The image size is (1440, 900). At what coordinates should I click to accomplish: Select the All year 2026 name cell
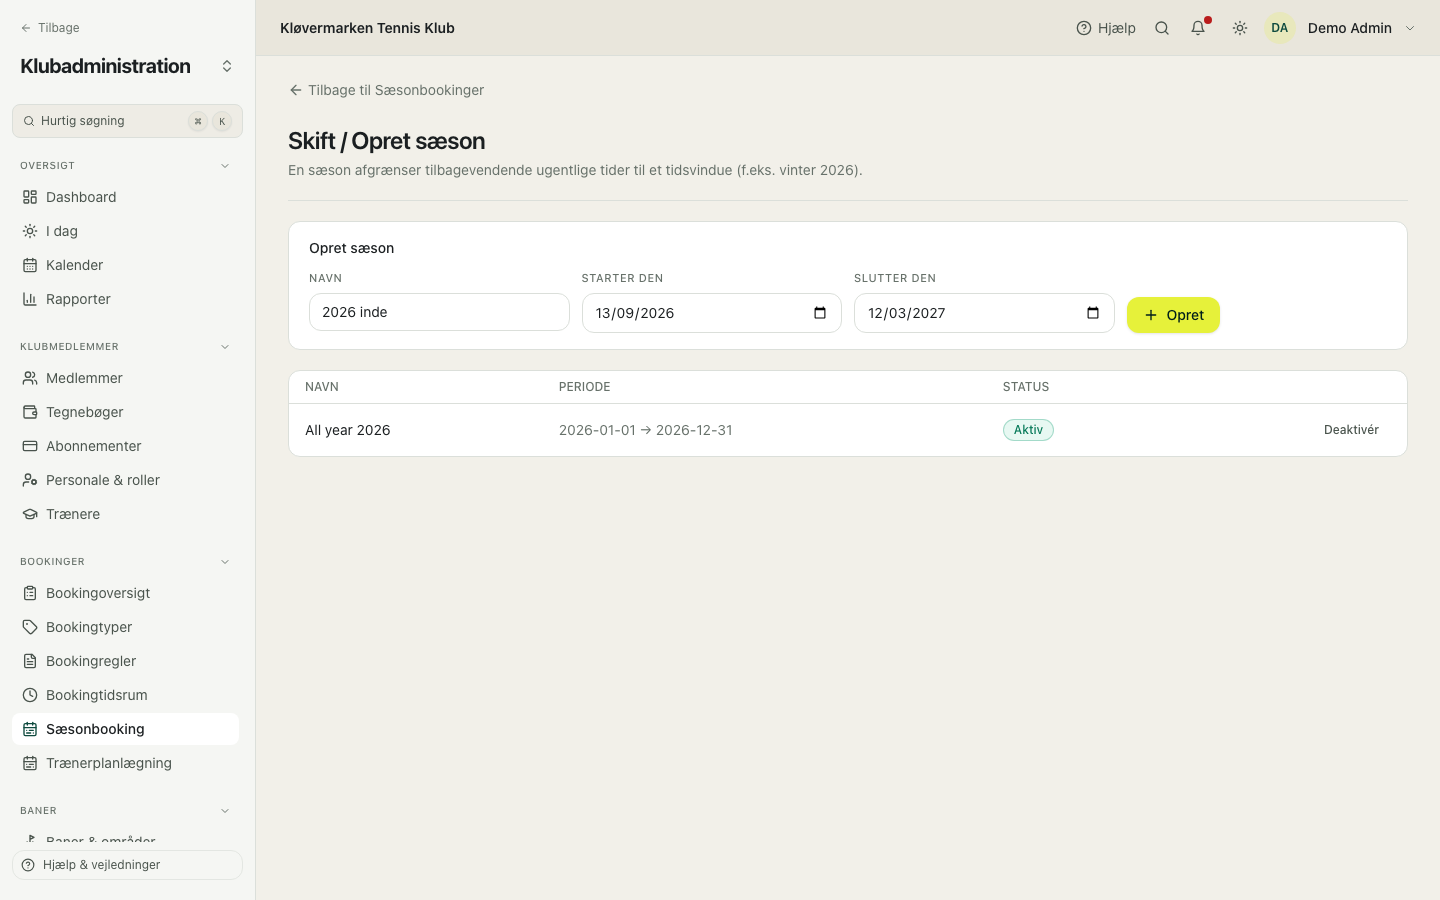348,430
